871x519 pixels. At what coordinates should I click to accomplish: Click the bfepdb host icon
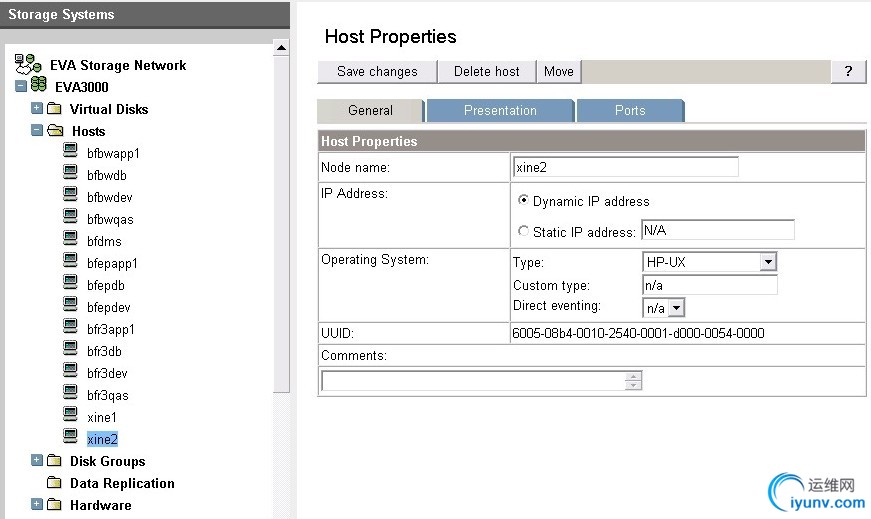pos(71,282)
